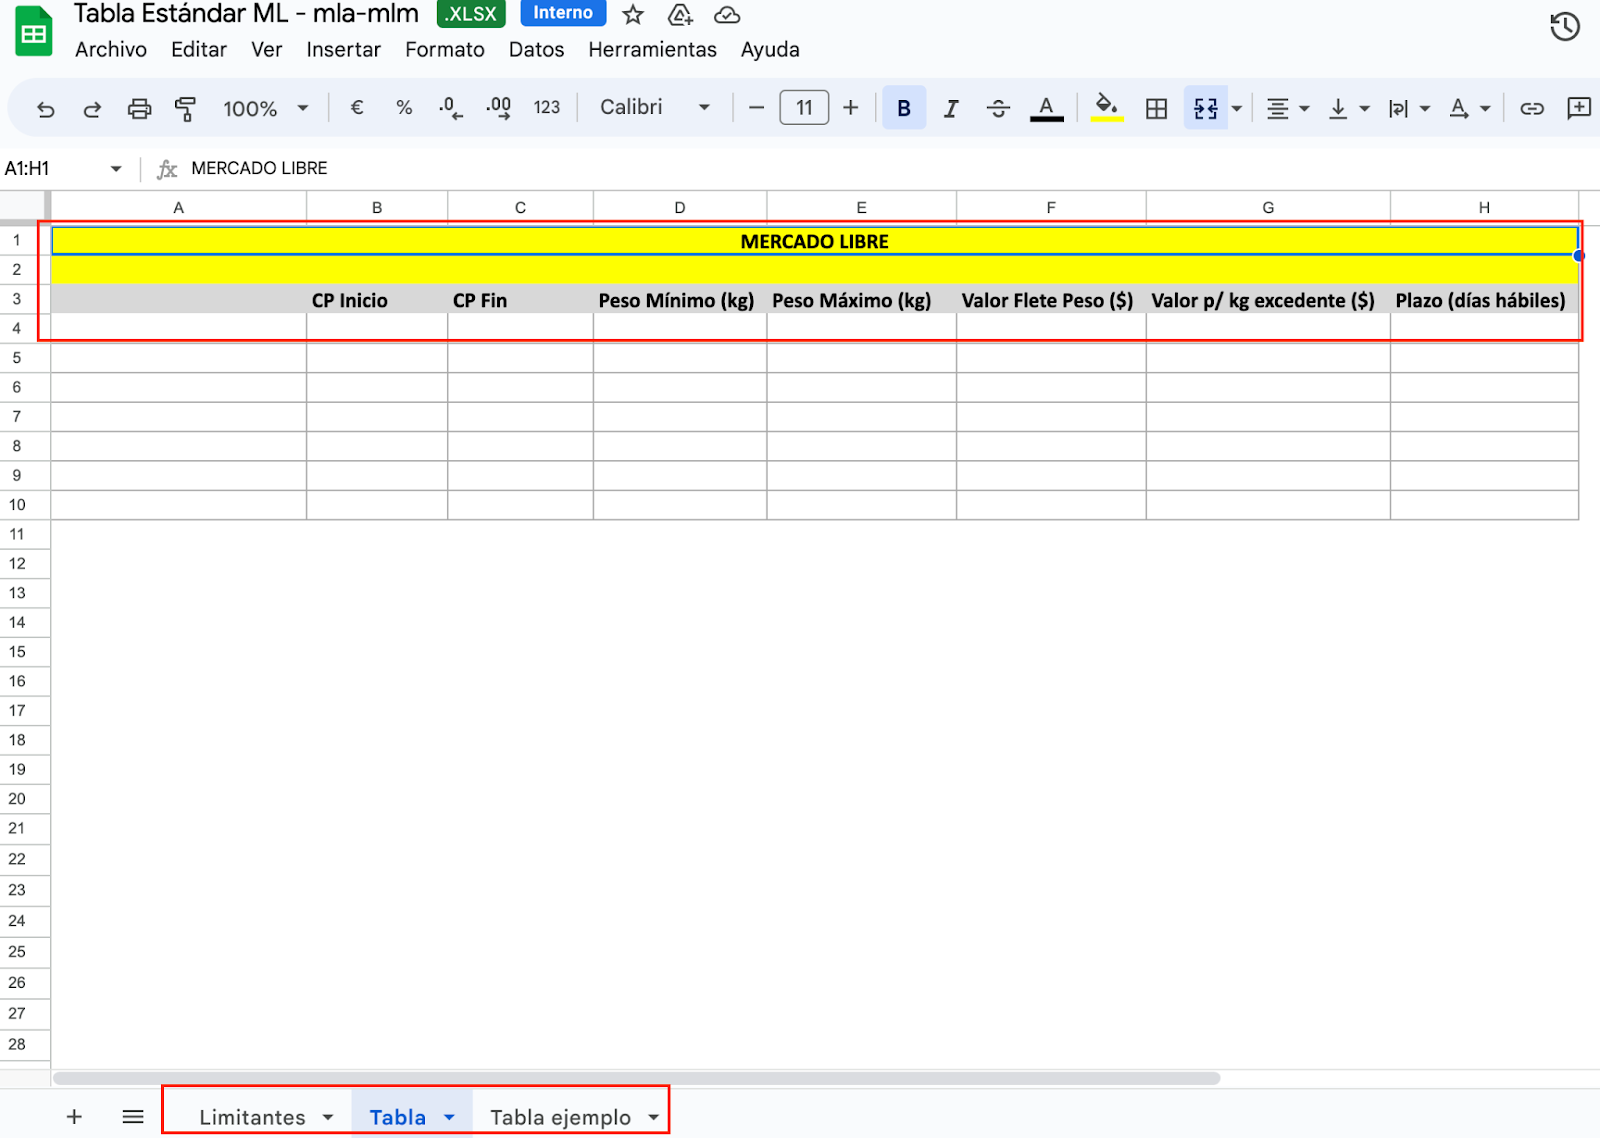Screen dimensions: 1600x1138
Task: Open the Ver menu
Action: click(267, 50)
